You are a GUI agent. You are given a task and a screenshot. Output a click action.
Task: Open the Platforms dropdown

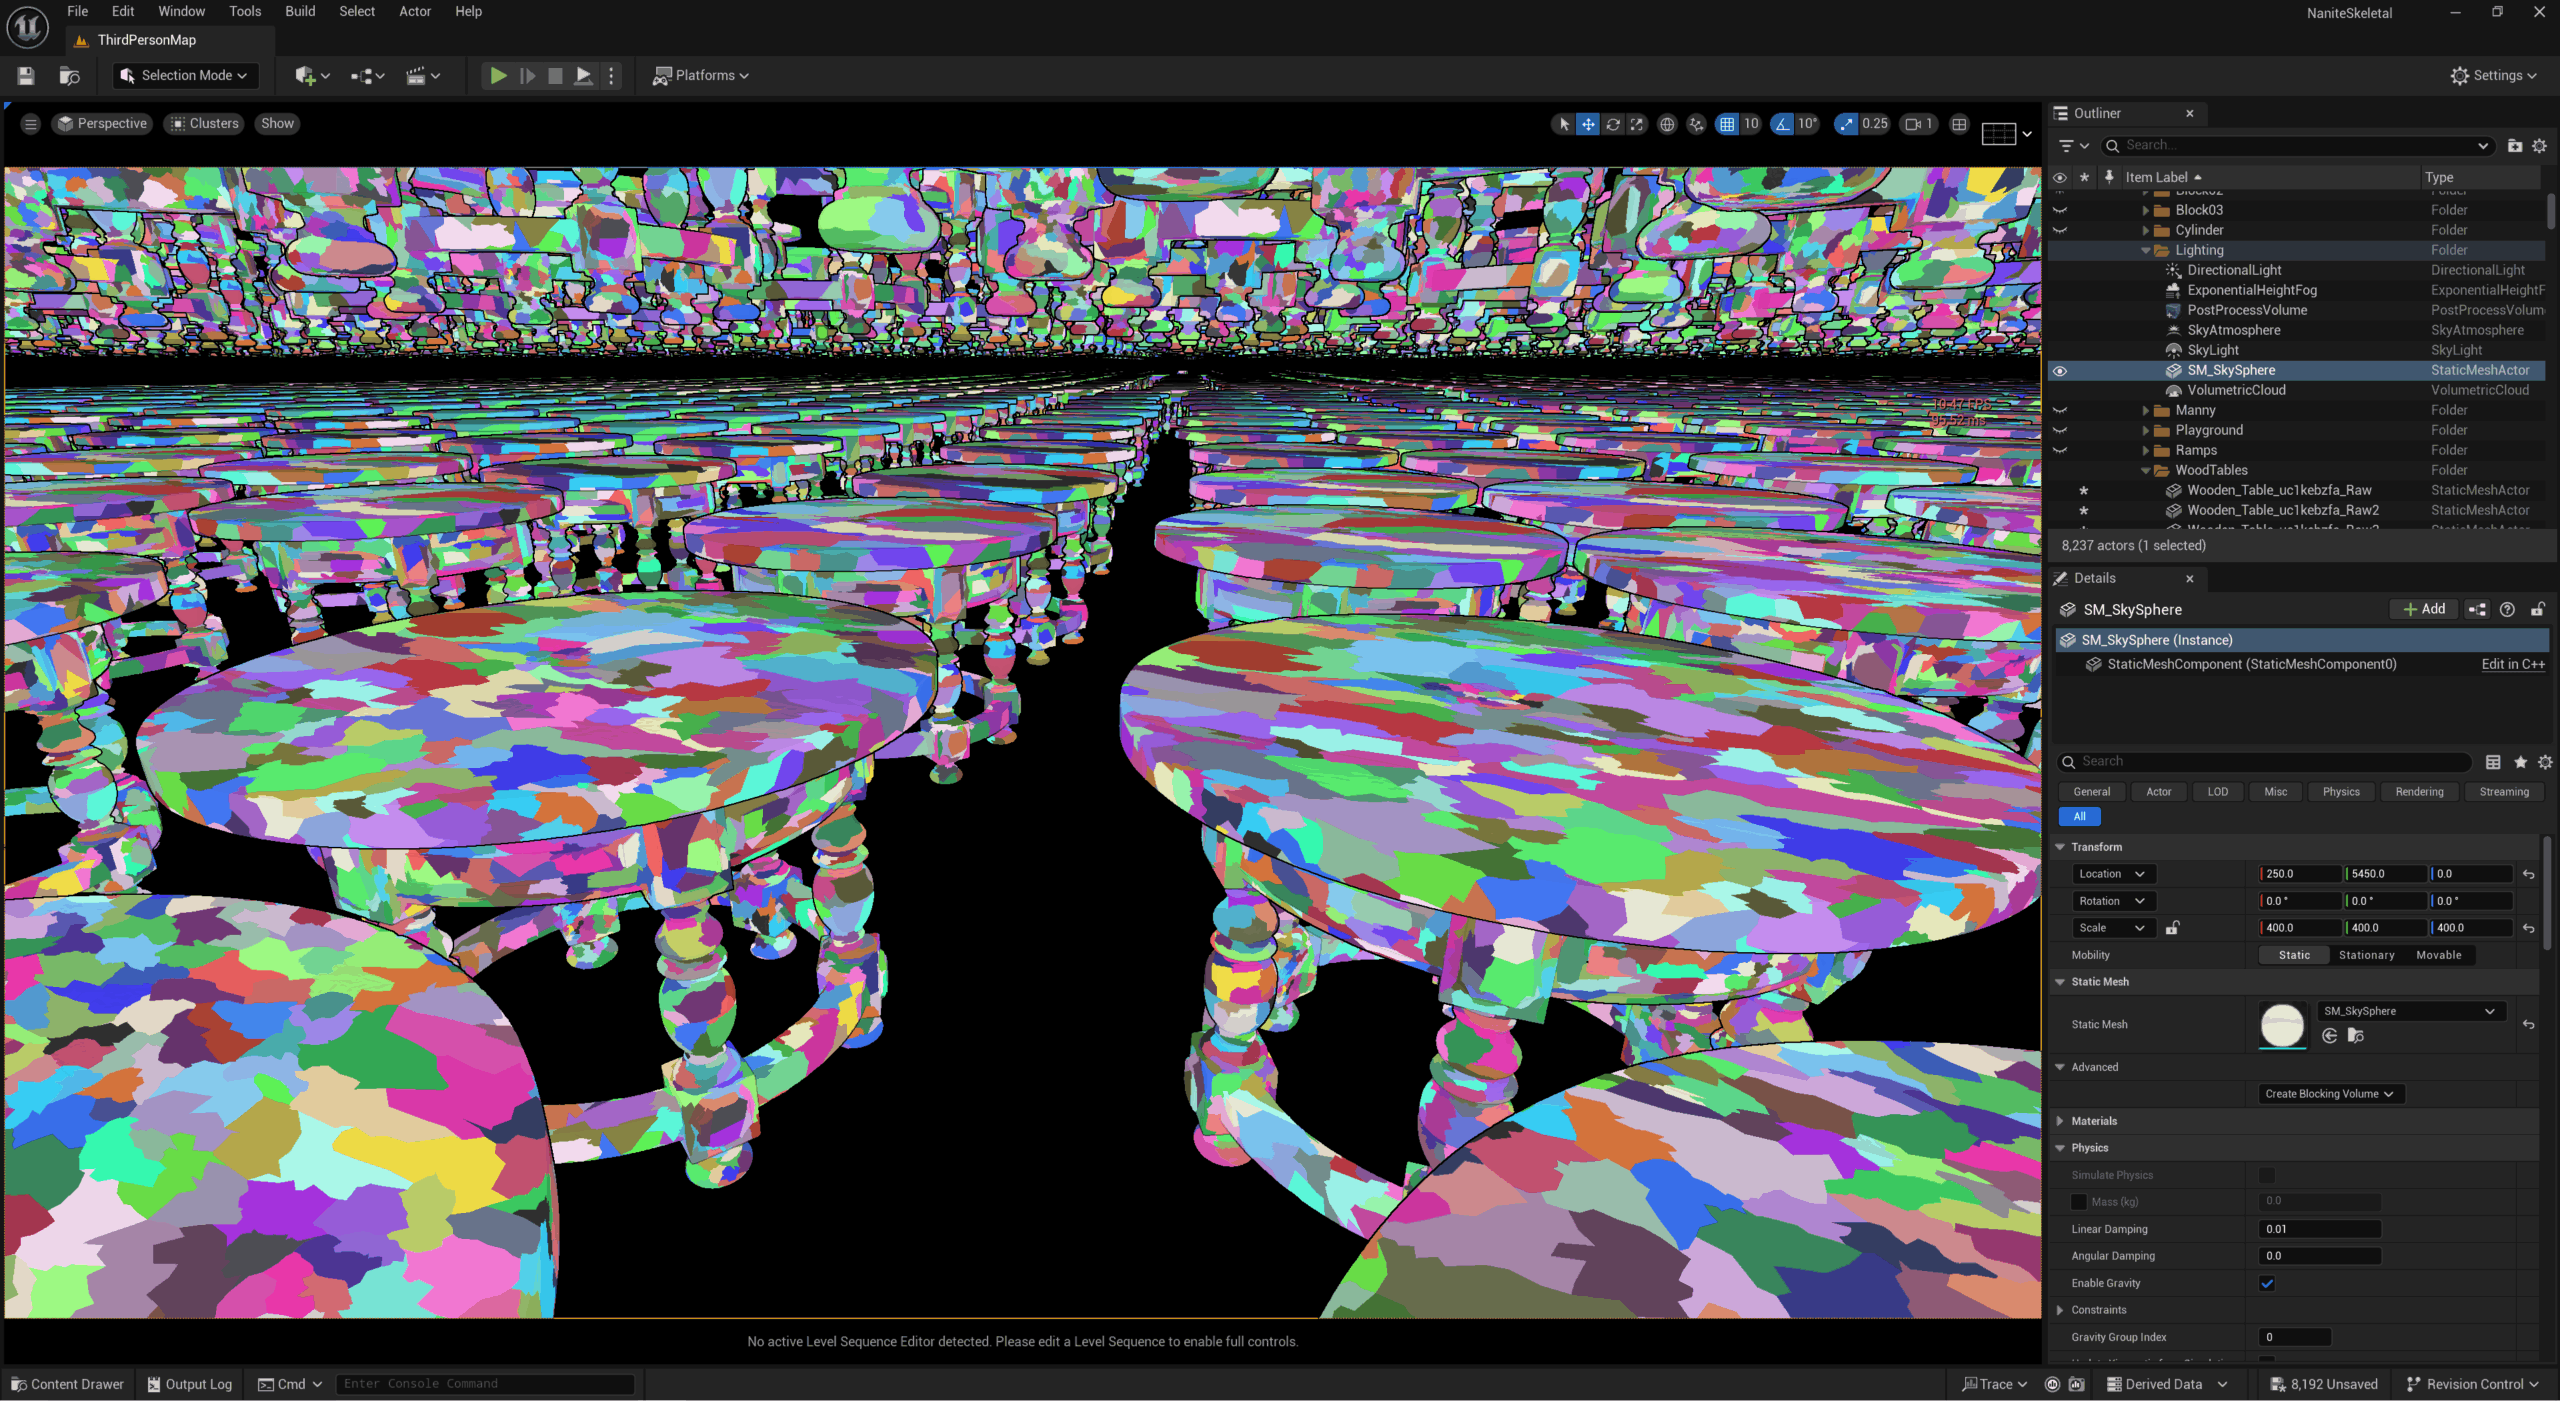pyautogui.click(x=701, y=75)
